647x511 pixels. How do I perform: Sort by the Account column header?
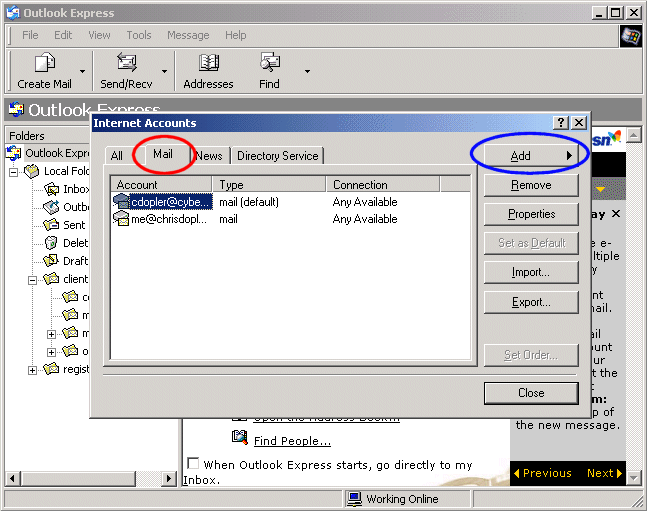161,185
